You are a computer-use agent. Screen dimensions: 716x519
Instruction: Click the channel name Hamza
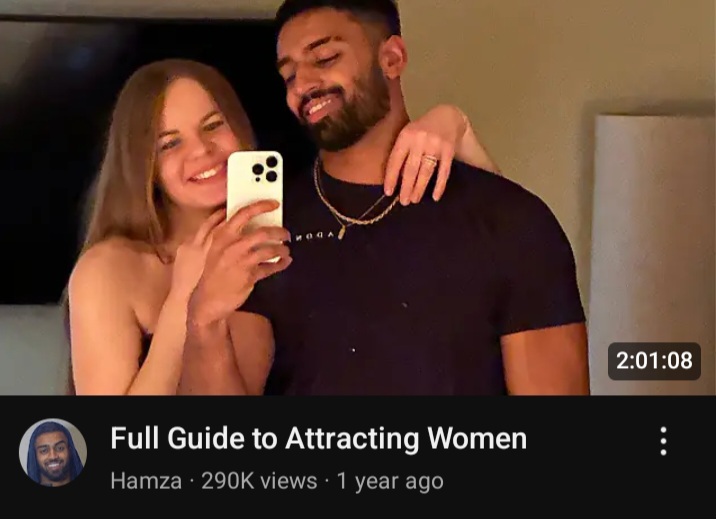146,481
